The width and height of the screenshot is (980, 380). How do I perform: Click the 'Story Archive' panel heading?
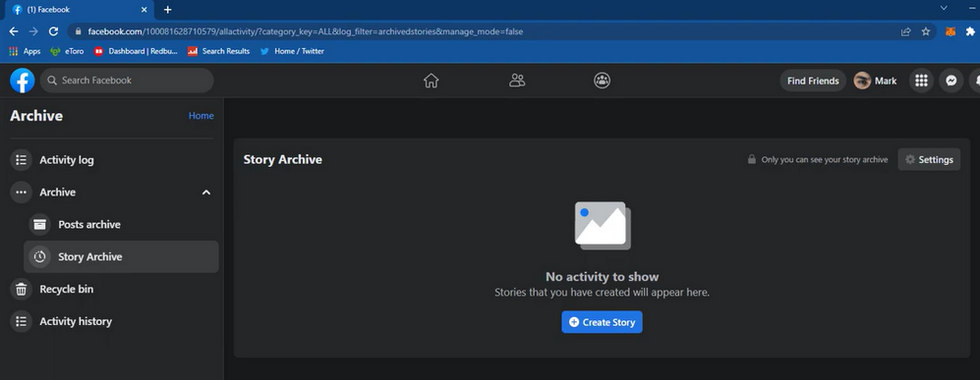[x=283, y=159]
